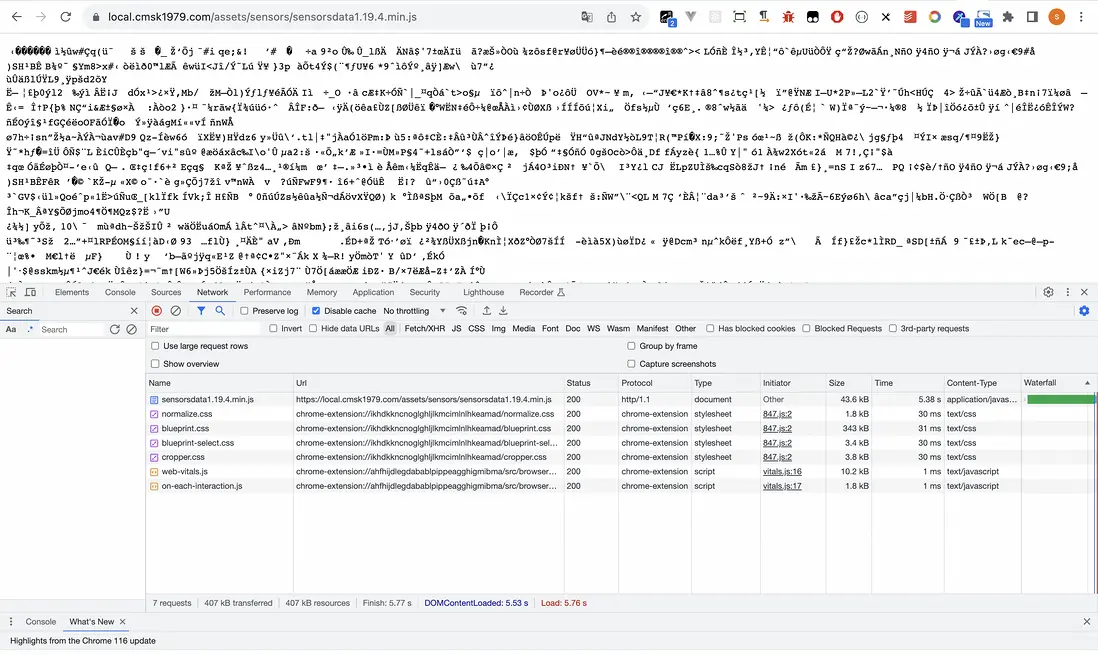Open the DevTools Console tab
Image resolution: width=1098 pixels, height=655 pixels.
point(120,292)
